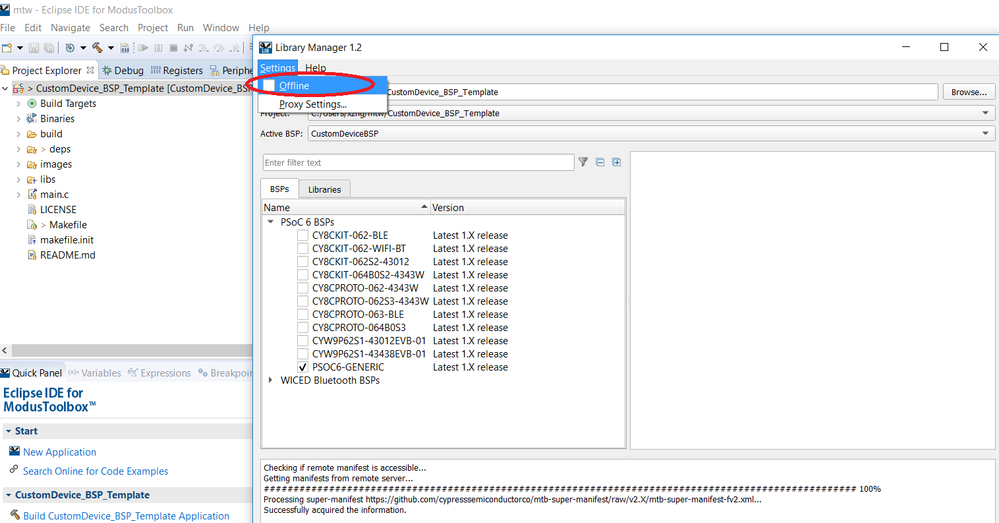Click the Disconnect debug icon
The height and width of the screenshot is (523, 999).
(189, 48)
